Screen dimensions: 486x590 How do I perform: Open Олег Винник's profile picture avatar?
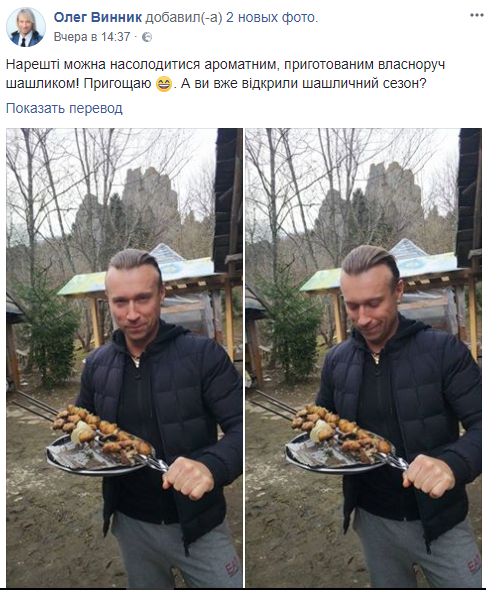click(x=26, y=27)
